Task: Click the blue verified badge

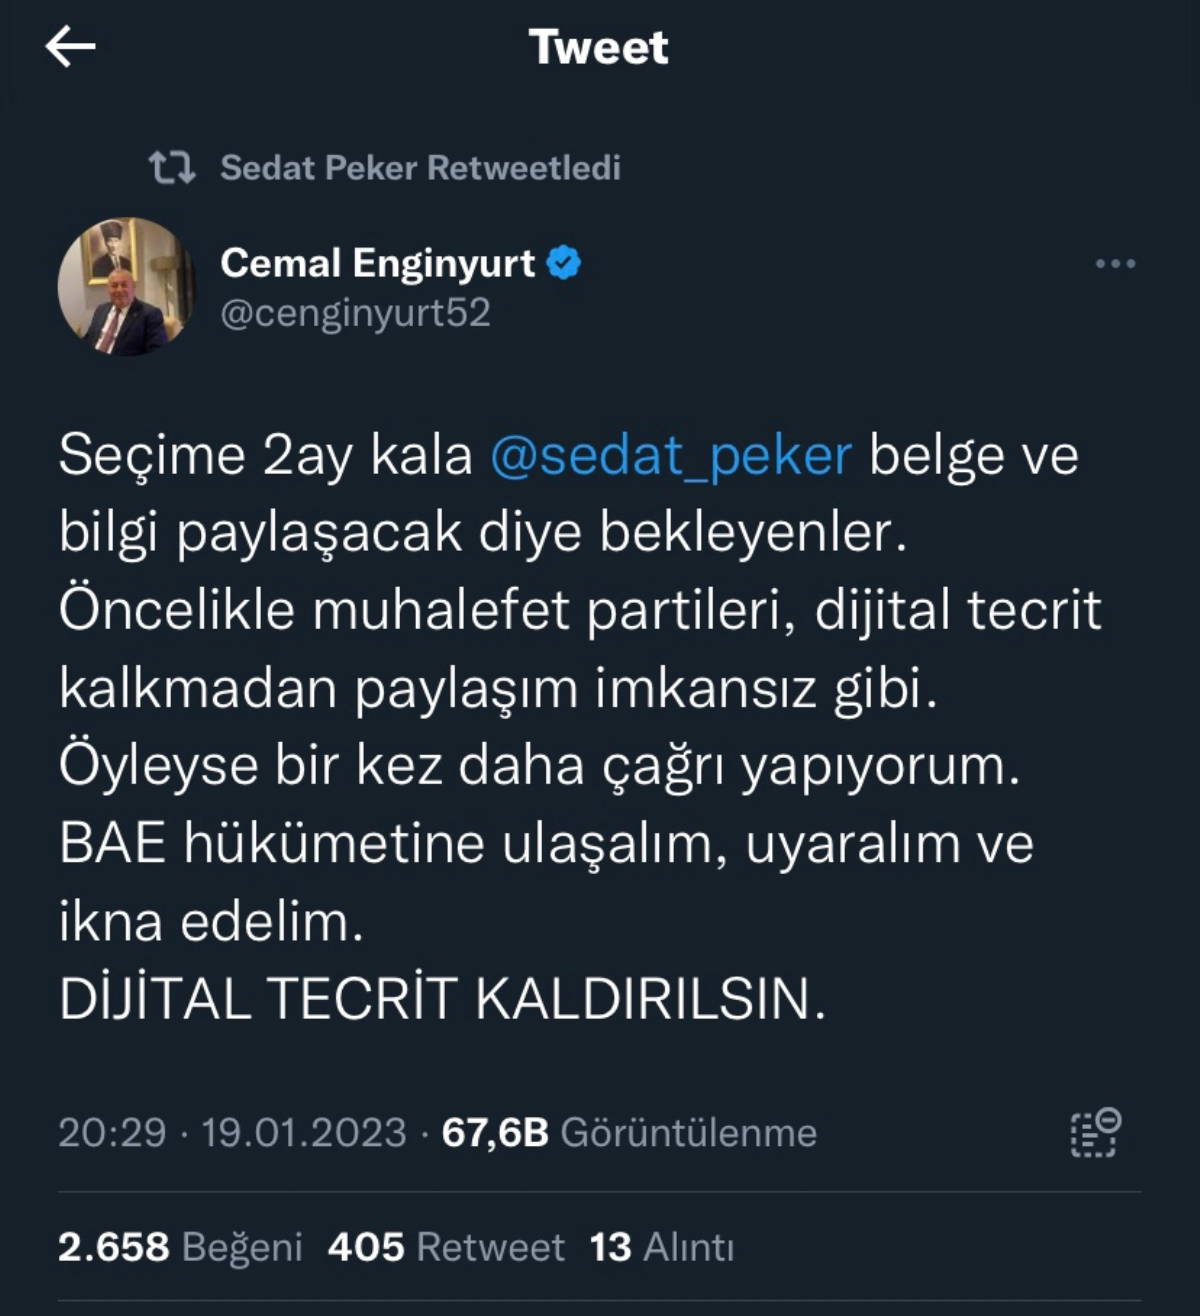Action: 565,263
